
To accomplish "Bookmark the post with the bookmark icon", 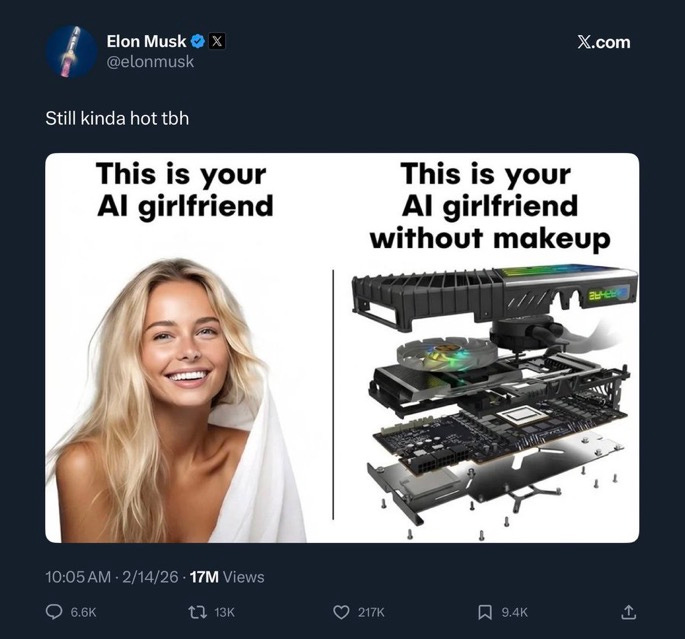I will [x=484, y=612].
